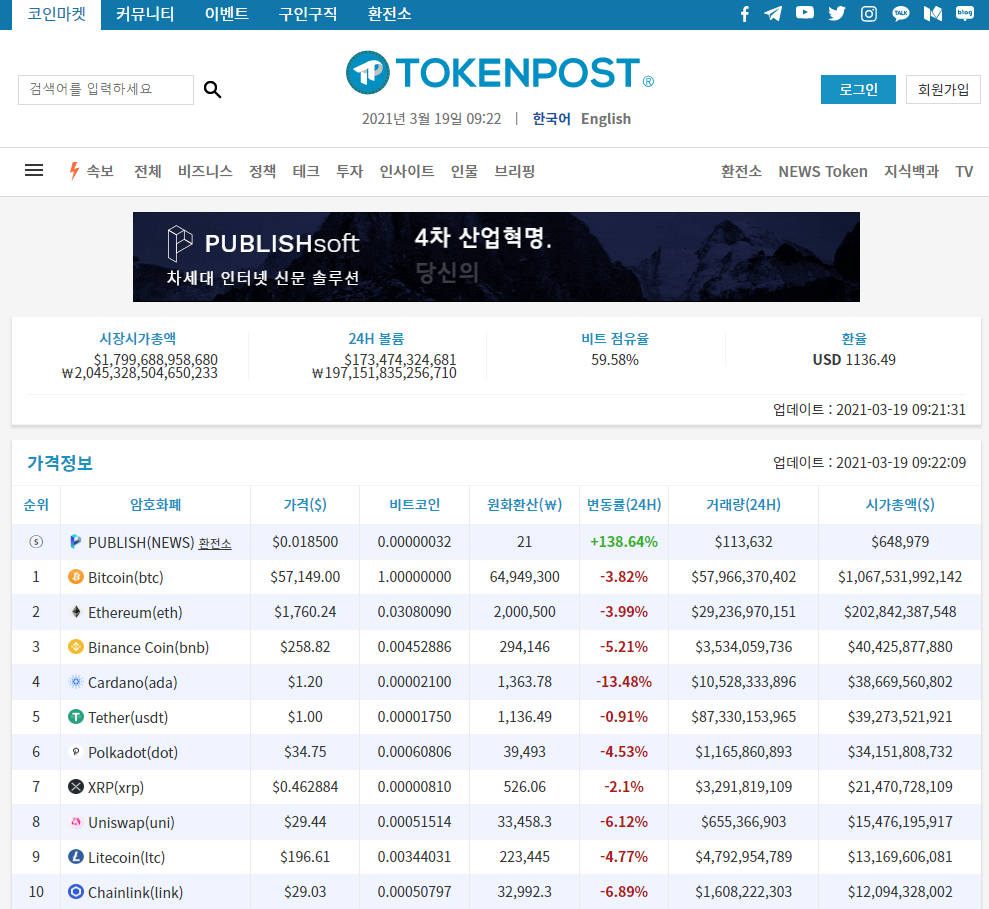Open the Bitcoin(btc) coin link
989x909 pixels.
[x=126, y=577]
